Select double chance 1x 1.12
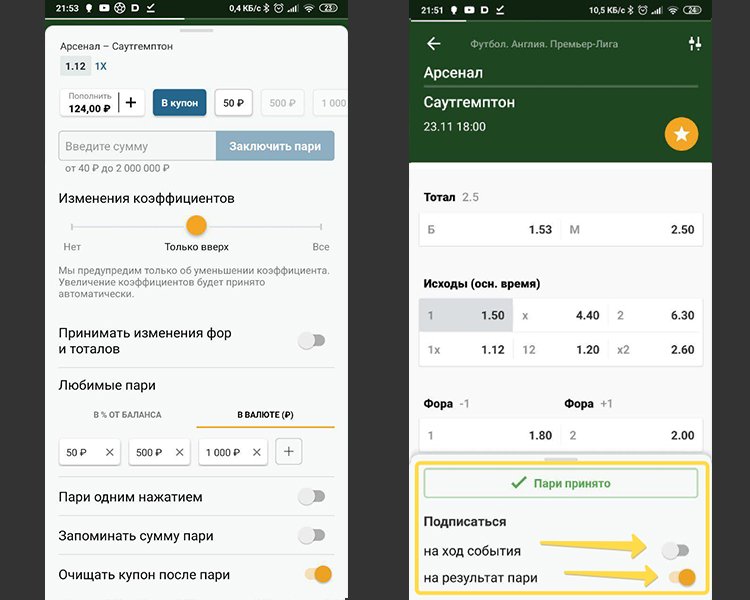Screen dimensions: 750x600 [x=466, y=350]
